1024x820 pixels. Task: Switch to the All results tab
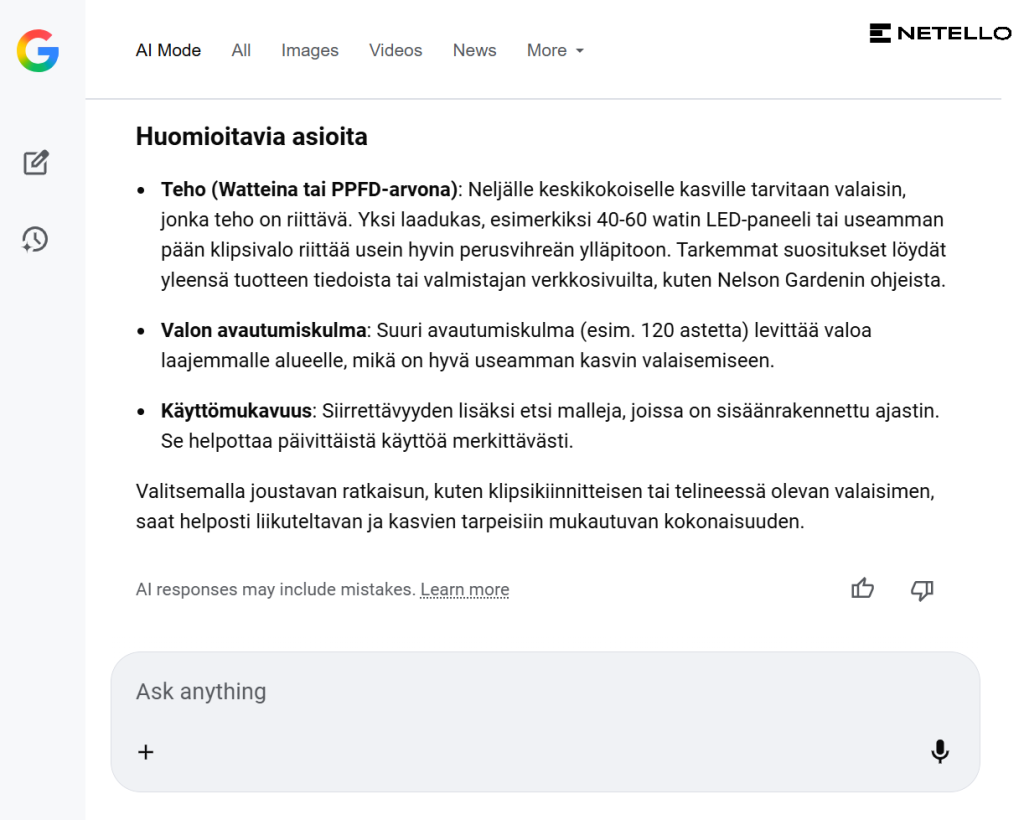[x=240, y=50]
